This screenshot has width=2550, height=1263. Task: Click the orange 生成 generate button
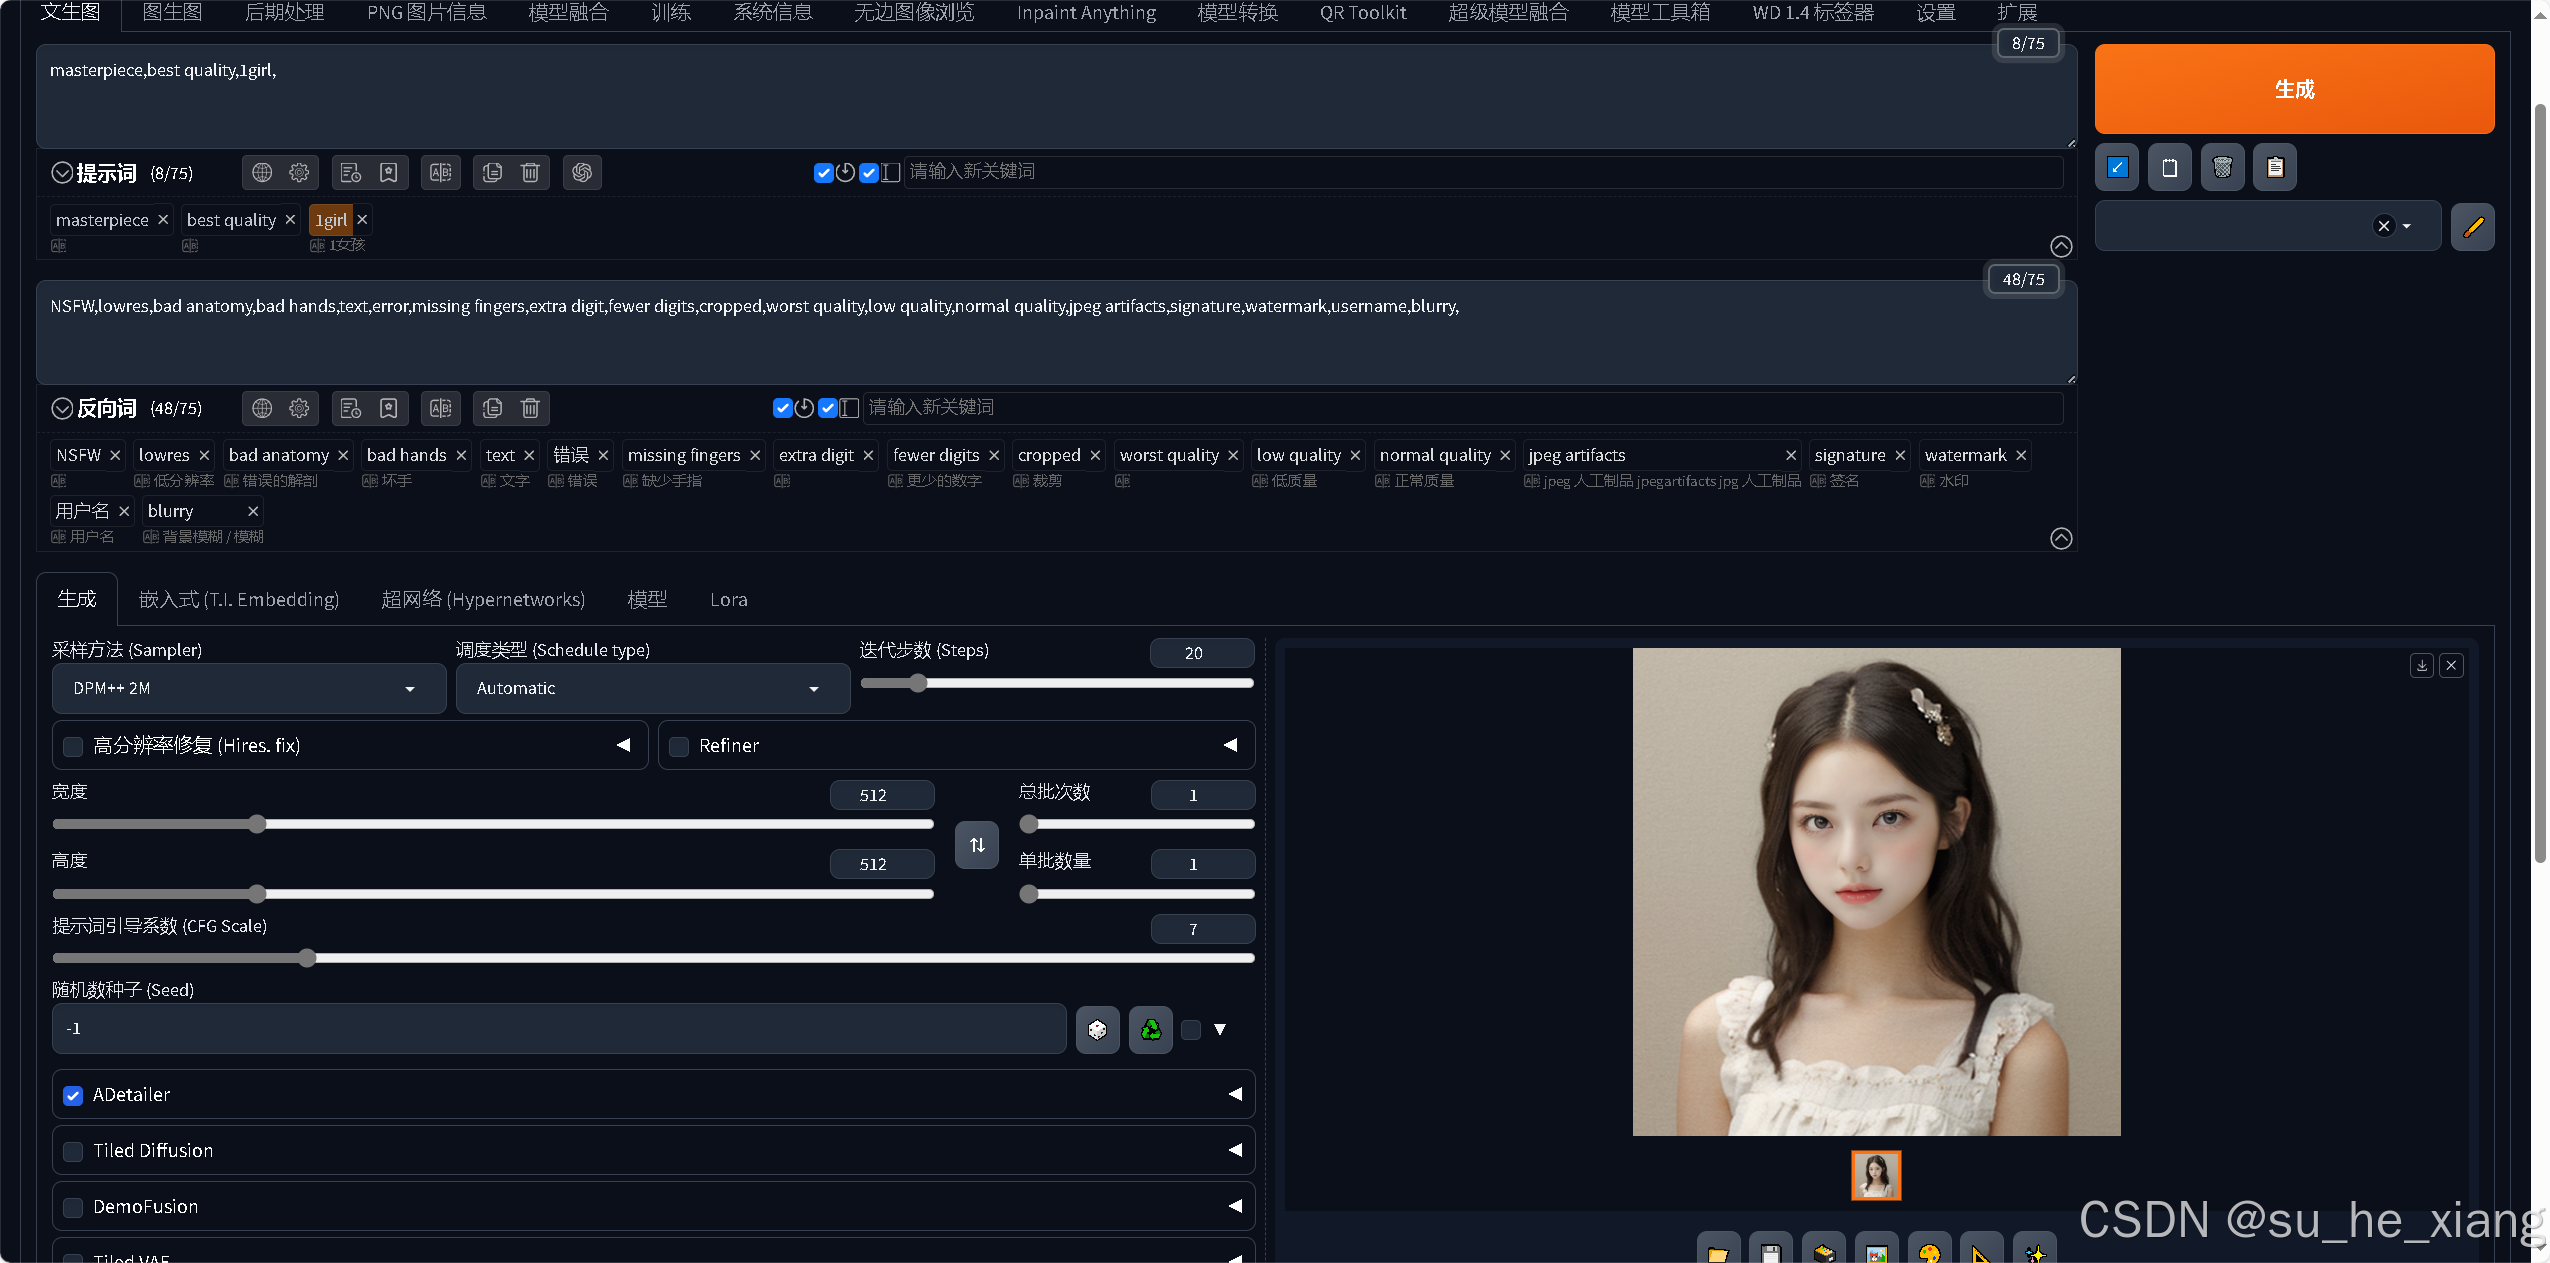pos(2293,89)
